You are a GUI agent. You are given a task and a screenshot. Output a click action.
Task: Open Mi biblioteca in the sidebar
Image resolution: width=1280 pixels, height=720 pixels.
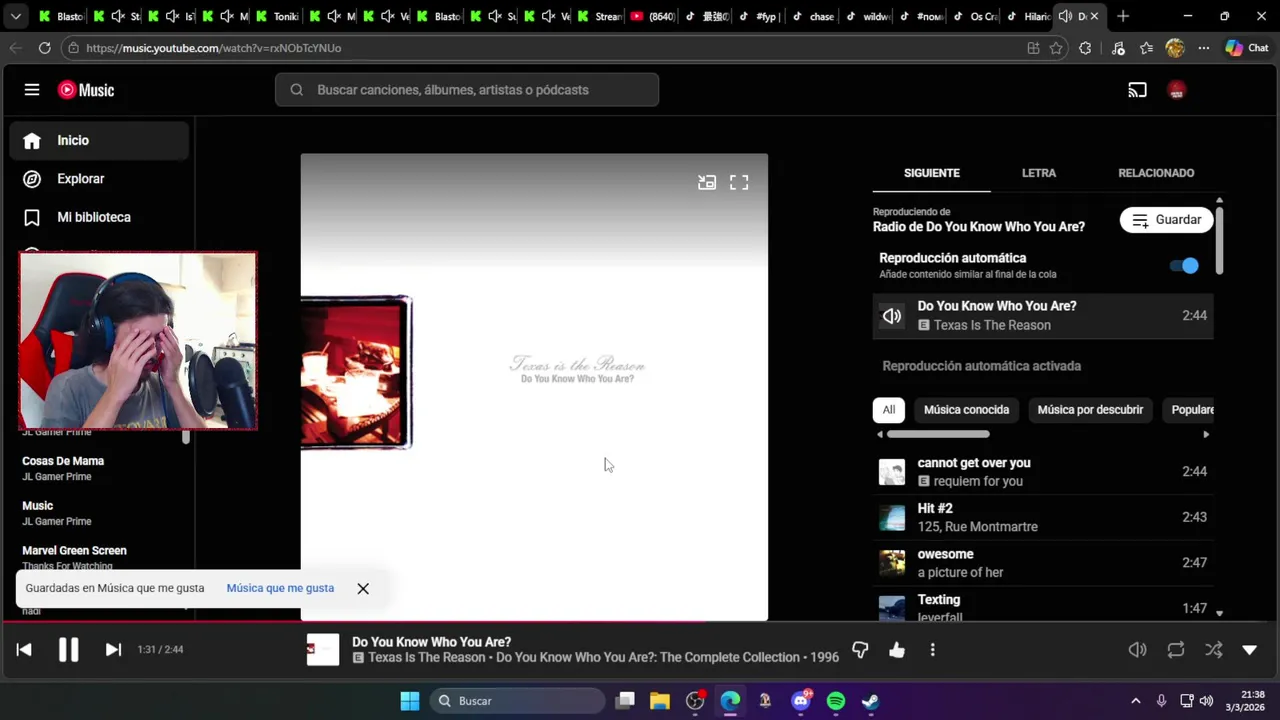pos(99,217)
